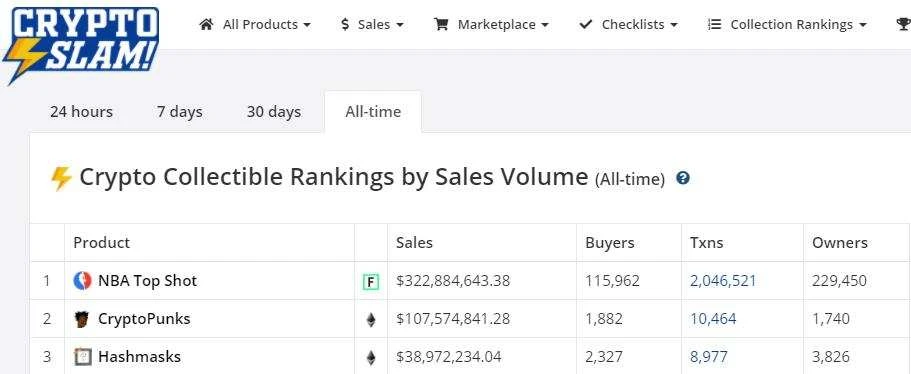Open the CryptoPunks product link

tap(144, 319)
